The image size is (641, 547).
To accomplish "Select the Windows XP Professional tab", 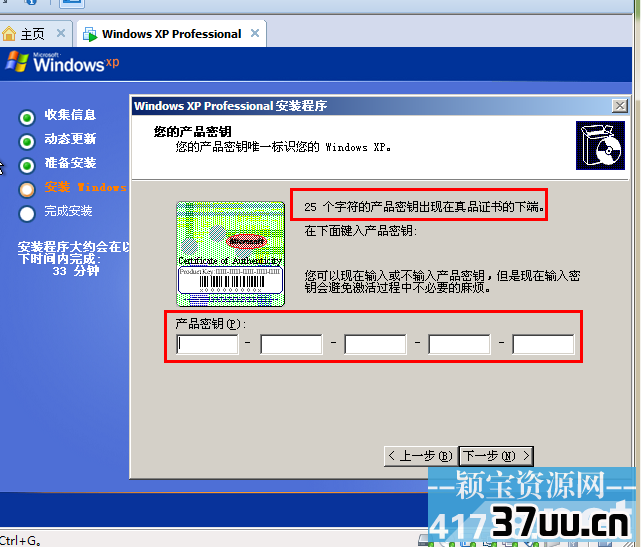I will click(x=171, y=34).
